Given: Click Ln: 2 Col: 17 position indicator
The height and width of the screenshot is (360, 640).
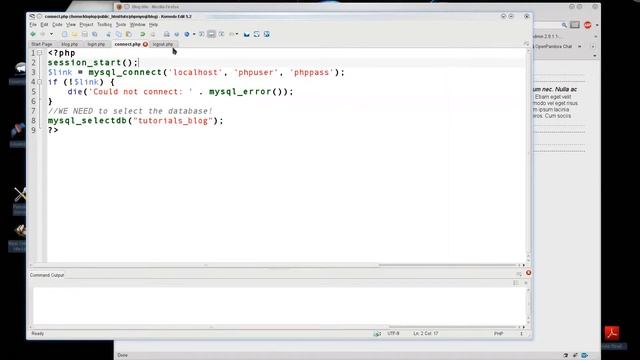Looking at the screenshot, I should point(426,333).
